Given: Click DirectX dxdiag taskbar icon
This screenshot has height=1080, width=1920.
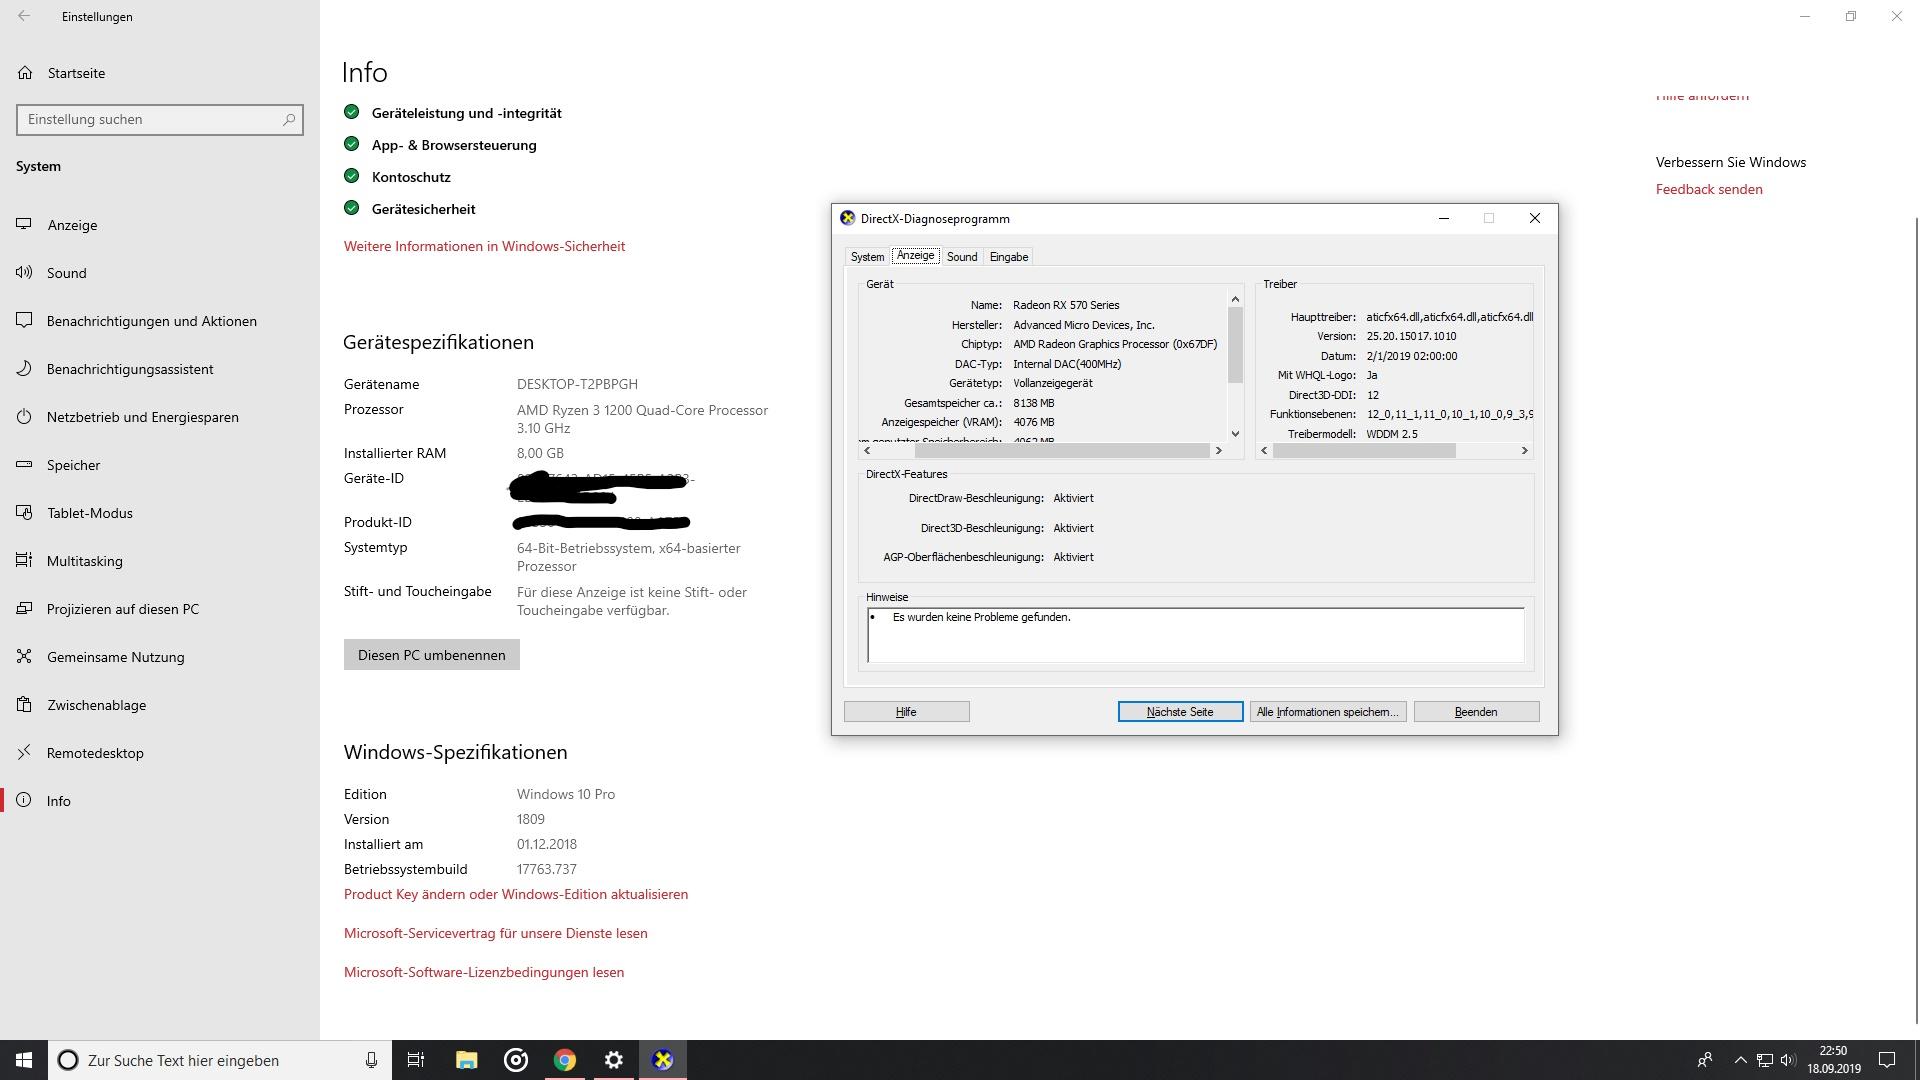Looking at the screenshot, I should tap(663, 1060).
